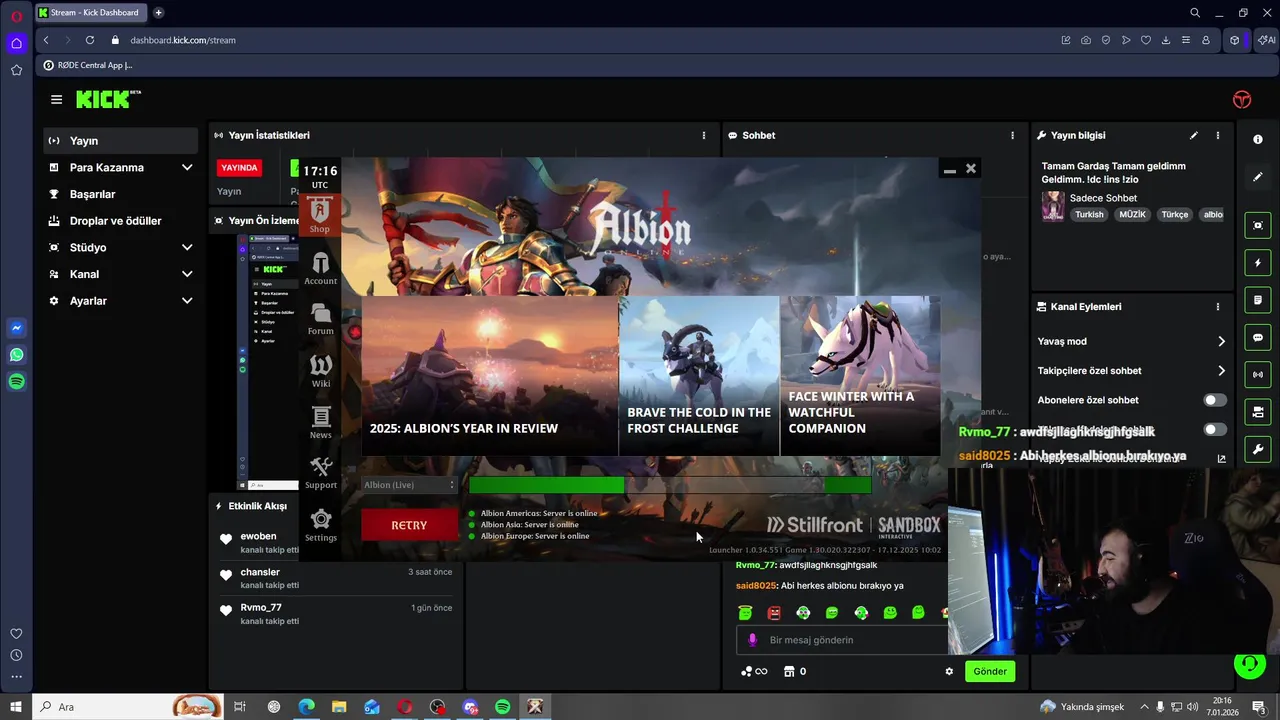This screenshot has height=720, width=1280.
Task: Open Albion (Live) server dropdown
Action: pos(409,485)
